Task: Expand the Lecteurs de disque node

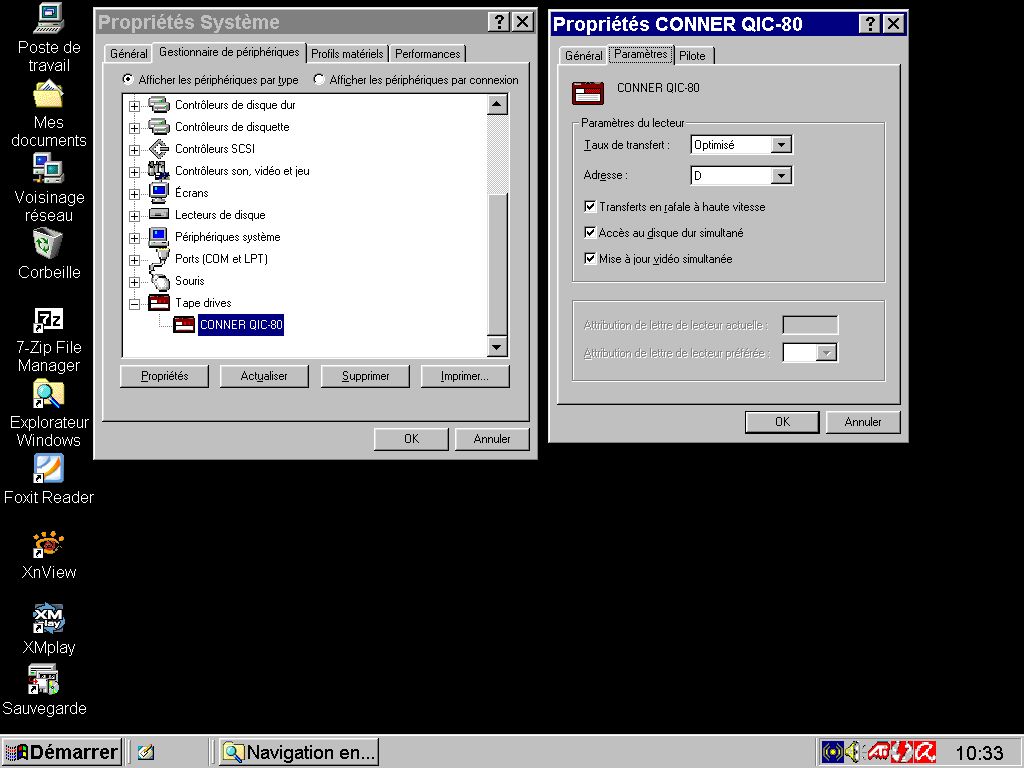Action: (134, 216)
